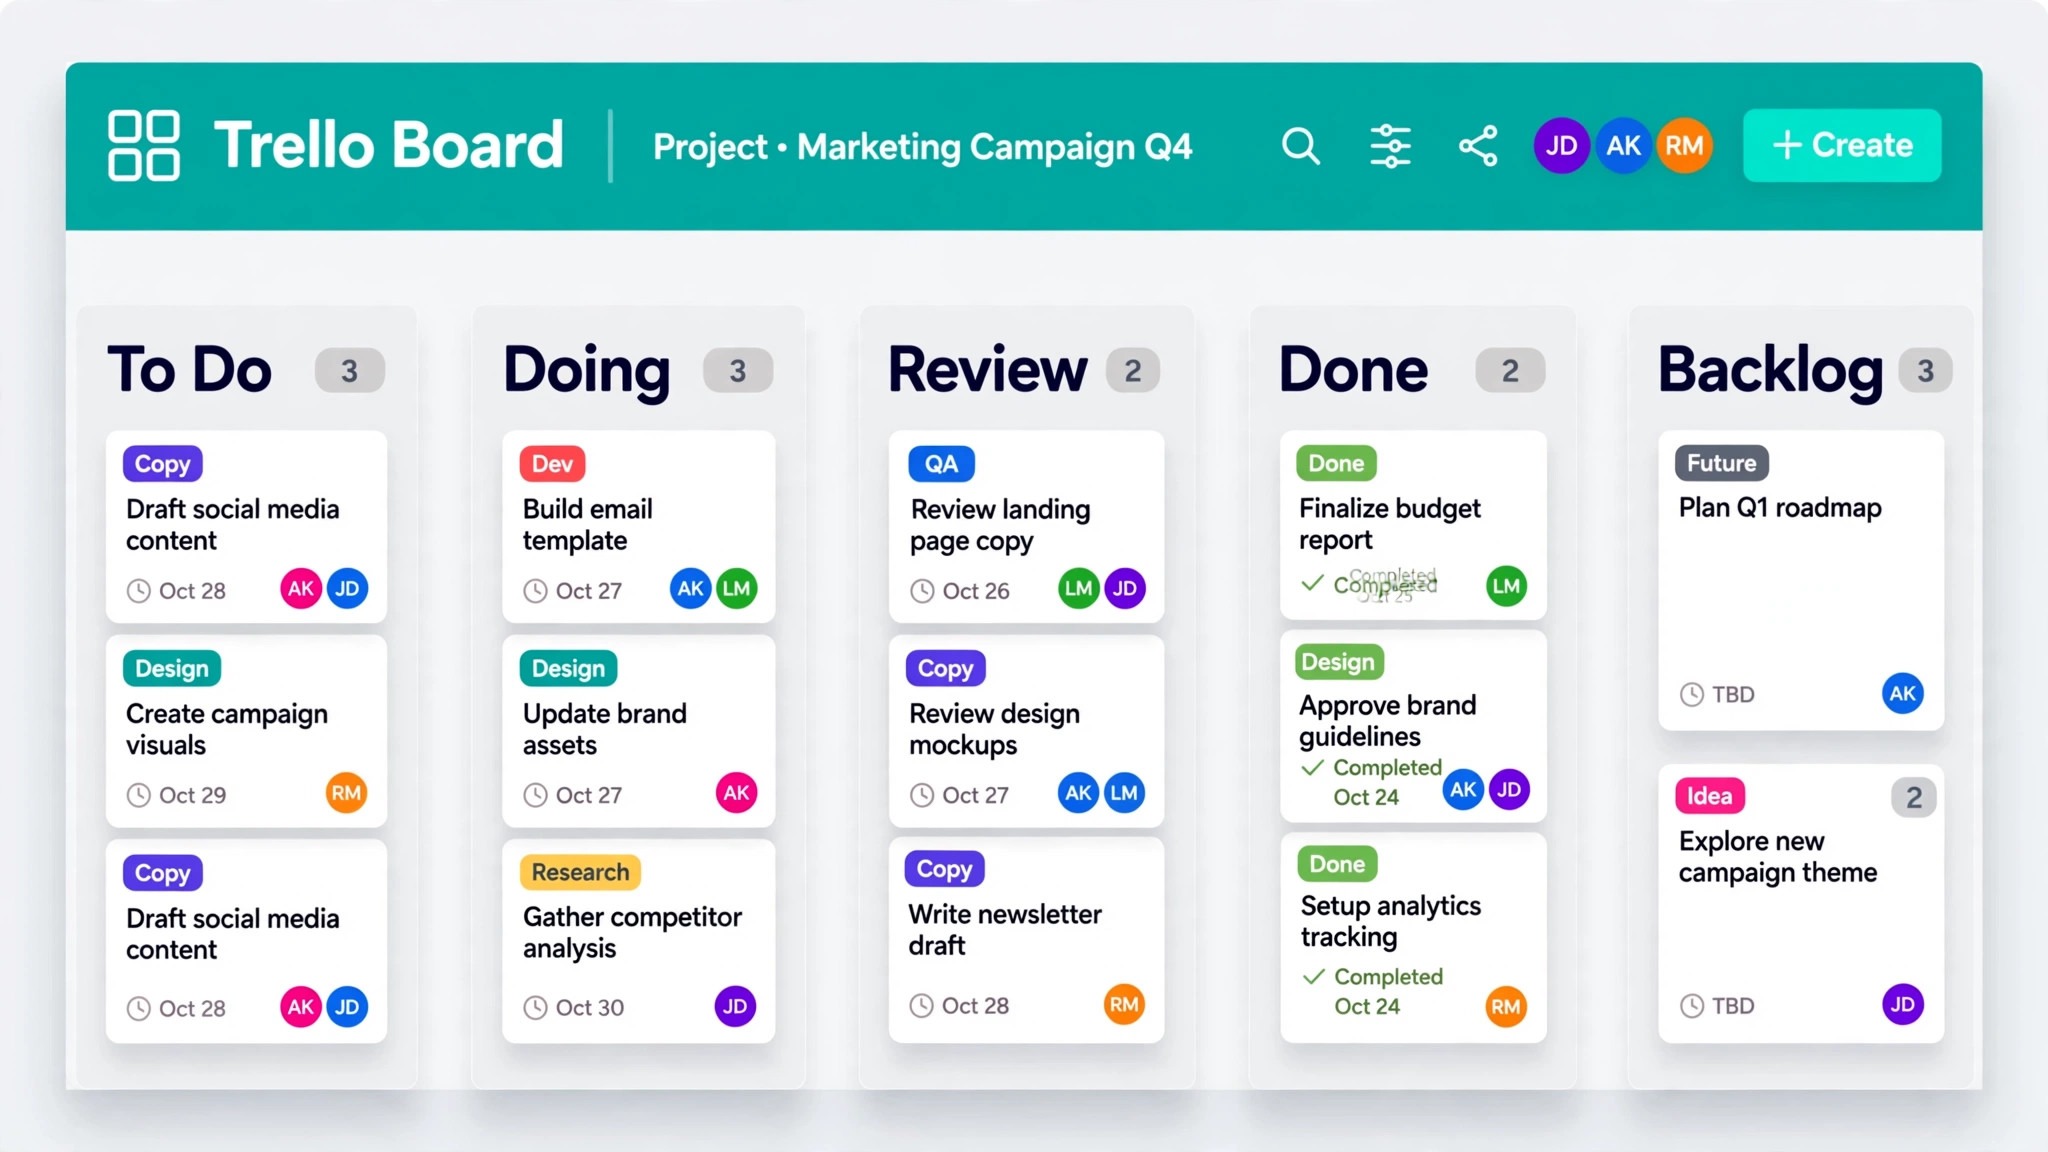2048x1152 pixels.
Task: Click the JD member avatar in the header
Action: [1561, 146]
